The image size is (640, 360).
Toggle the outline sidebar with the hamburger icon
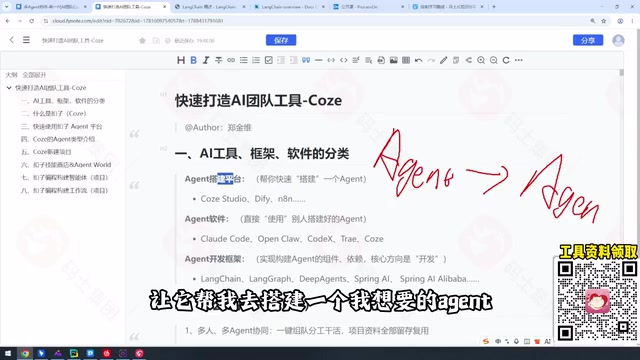[x=26, y=40]
